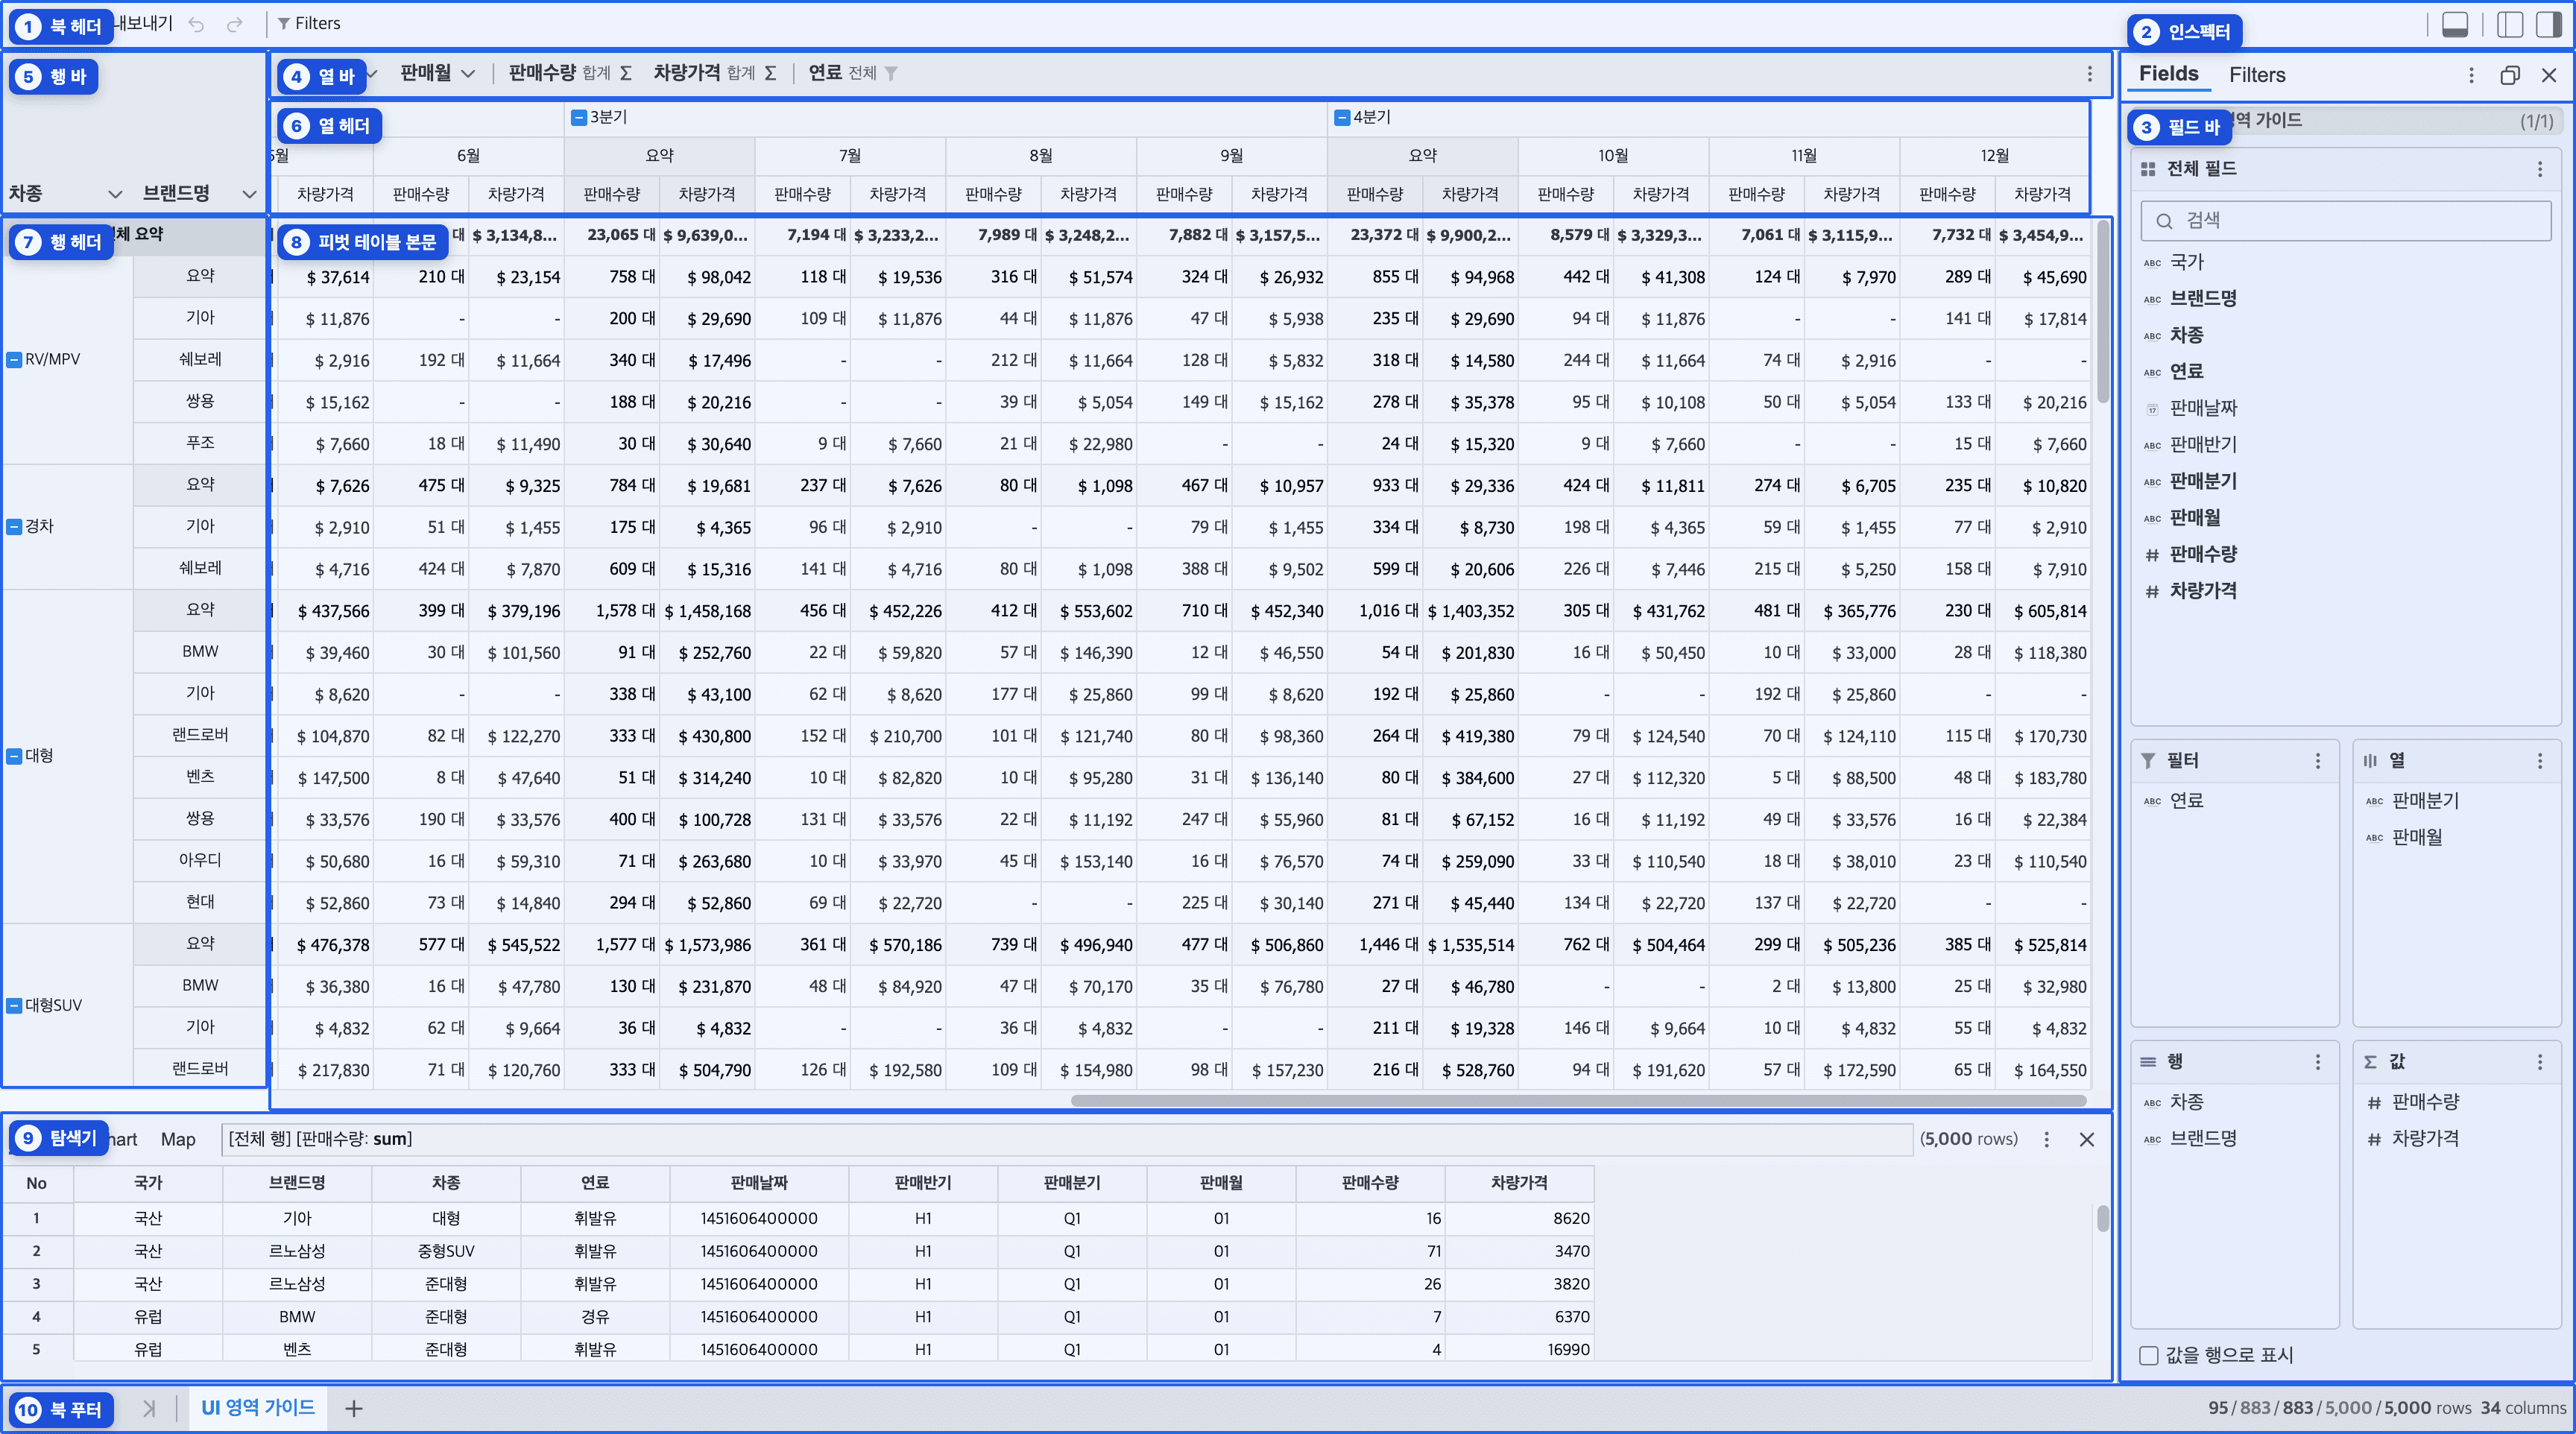Switch to the Map tab in the explorer

178,1139
